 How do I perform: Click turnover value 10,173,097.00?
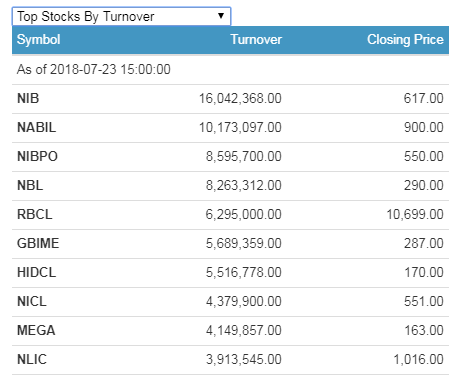point(240,127)
